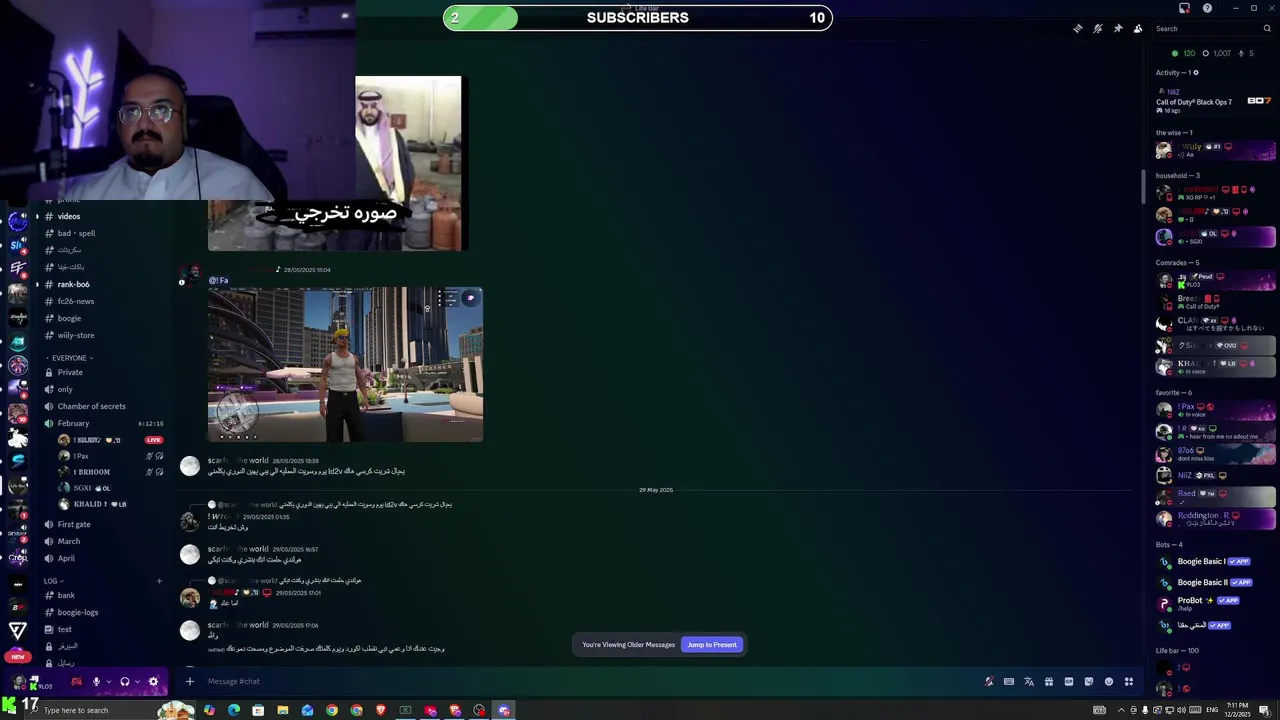Image resolution: width=1280 pixels, height=720 pixels.
Task: Open NiiZ Call of Duty Black Ops 7 activity
Action: [x=1214, y=101]
